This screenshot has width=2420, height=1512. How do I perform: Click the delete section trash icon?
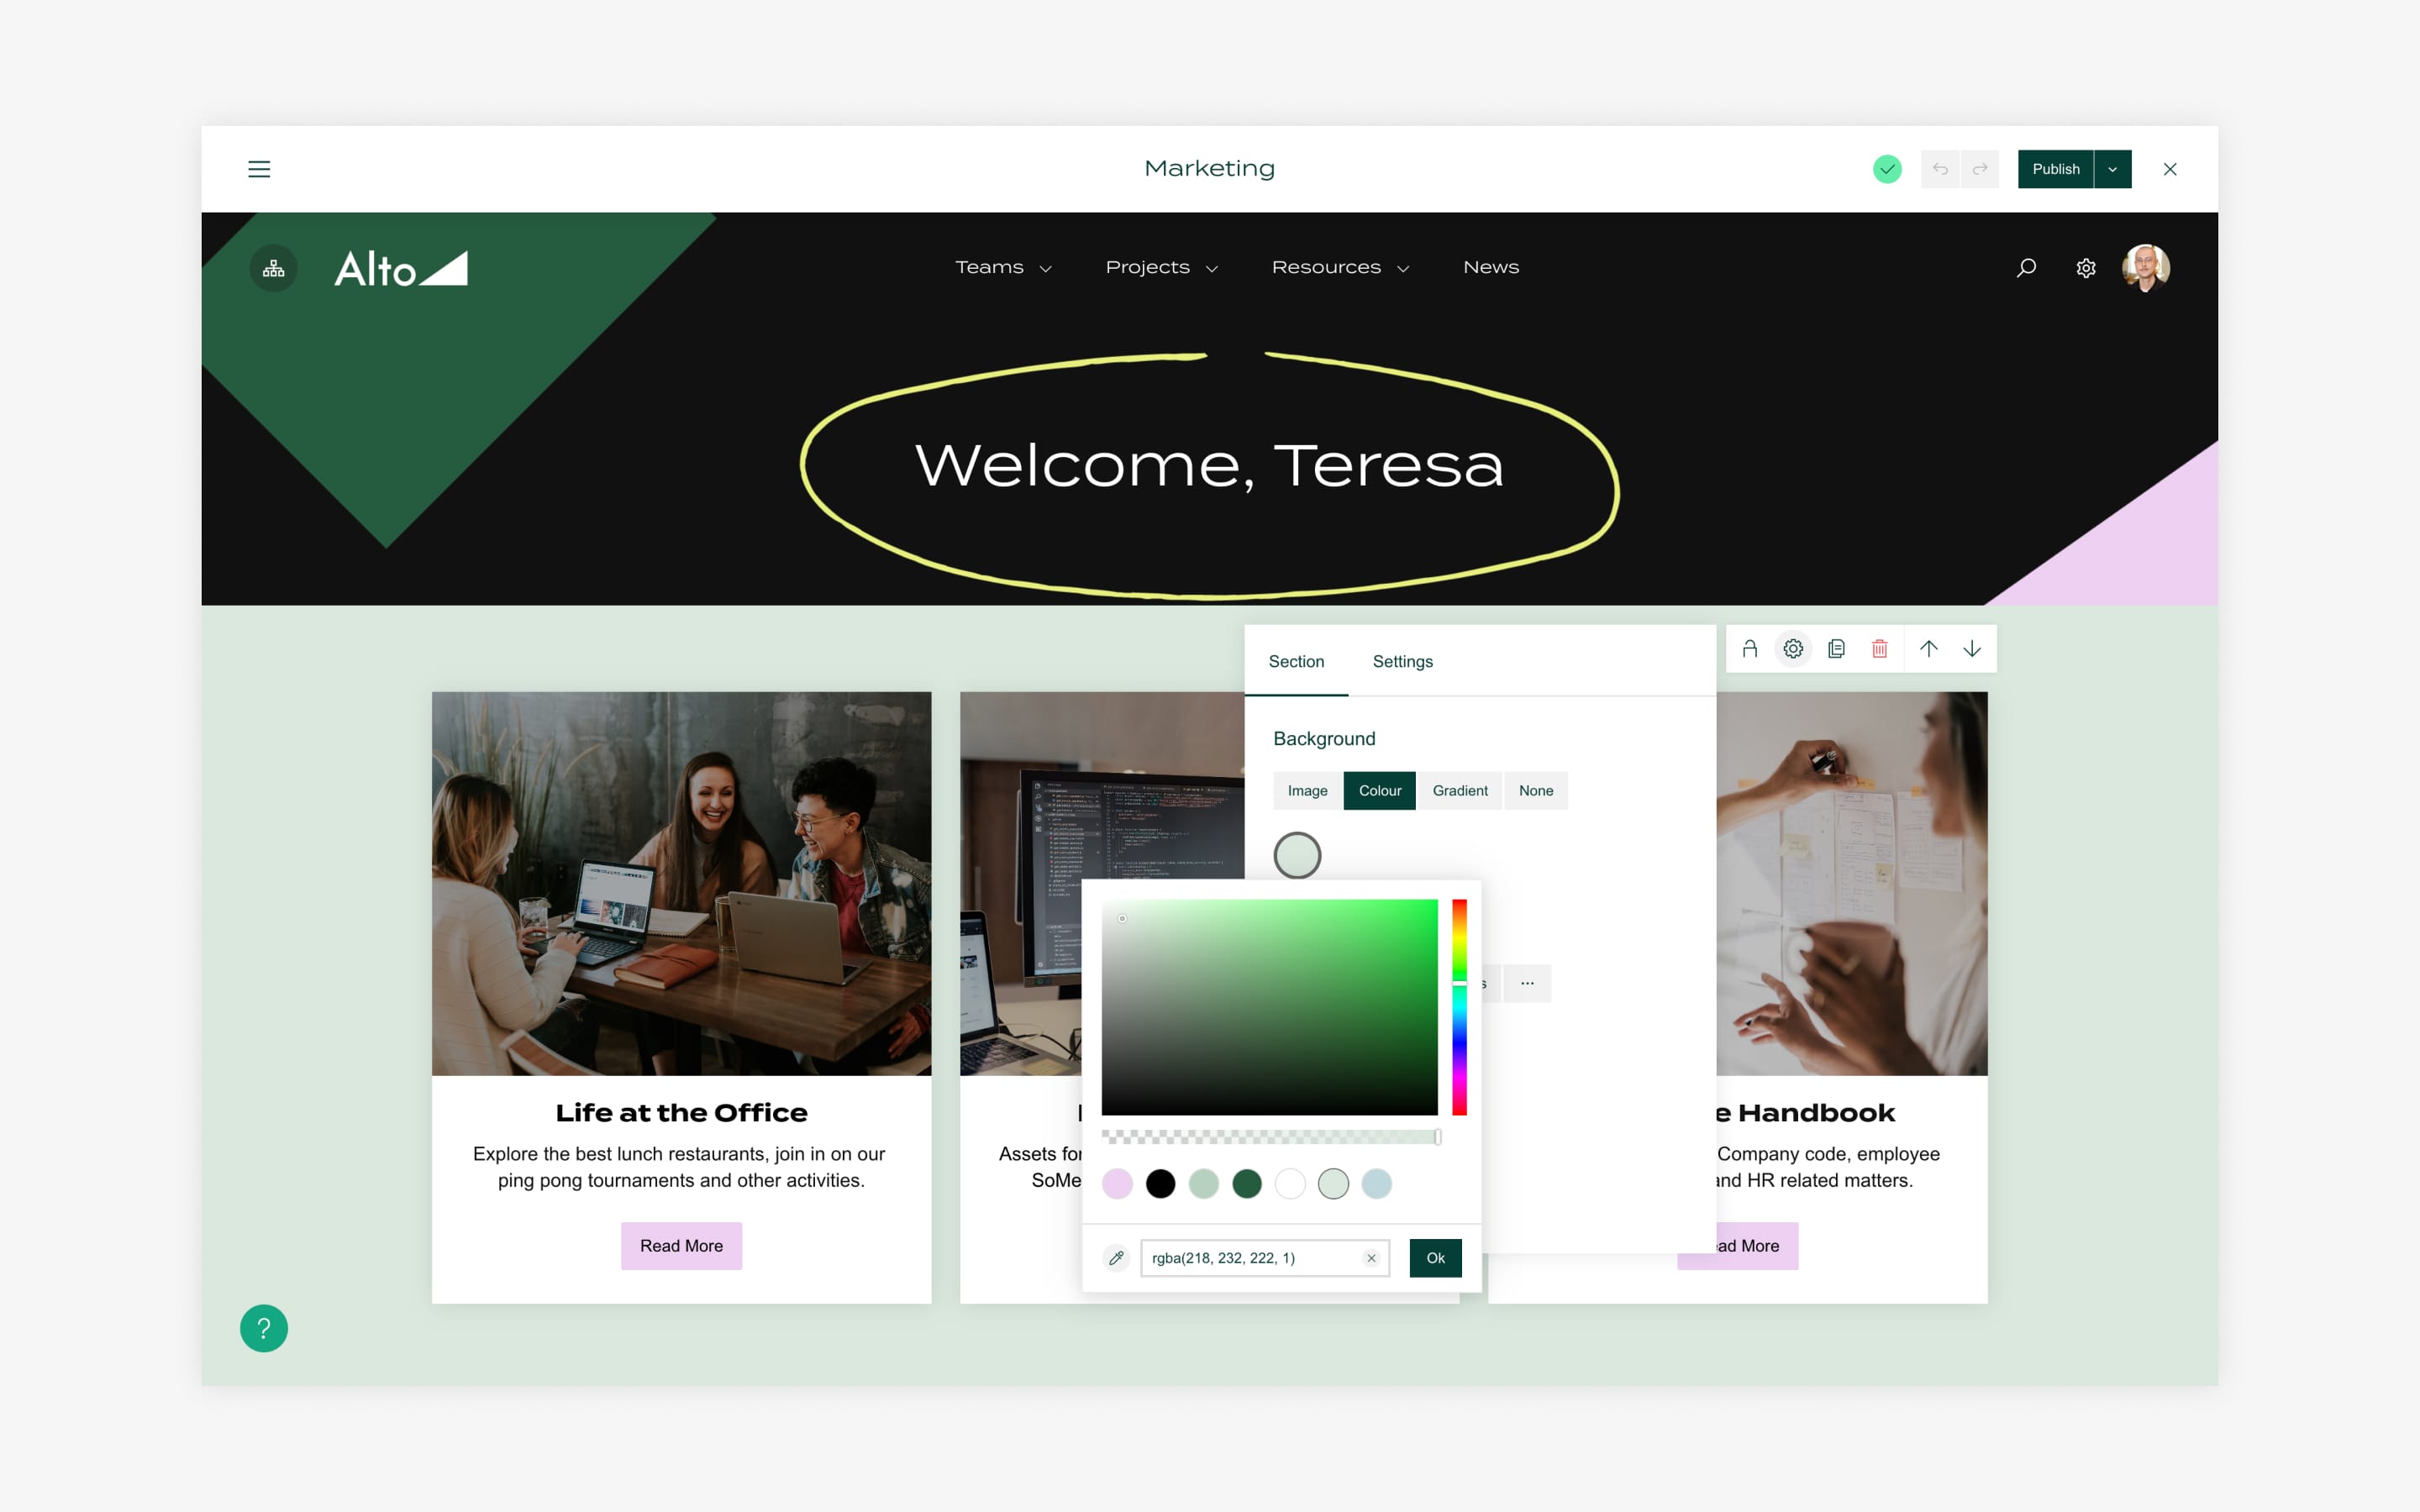click(x=1878, y=648)
